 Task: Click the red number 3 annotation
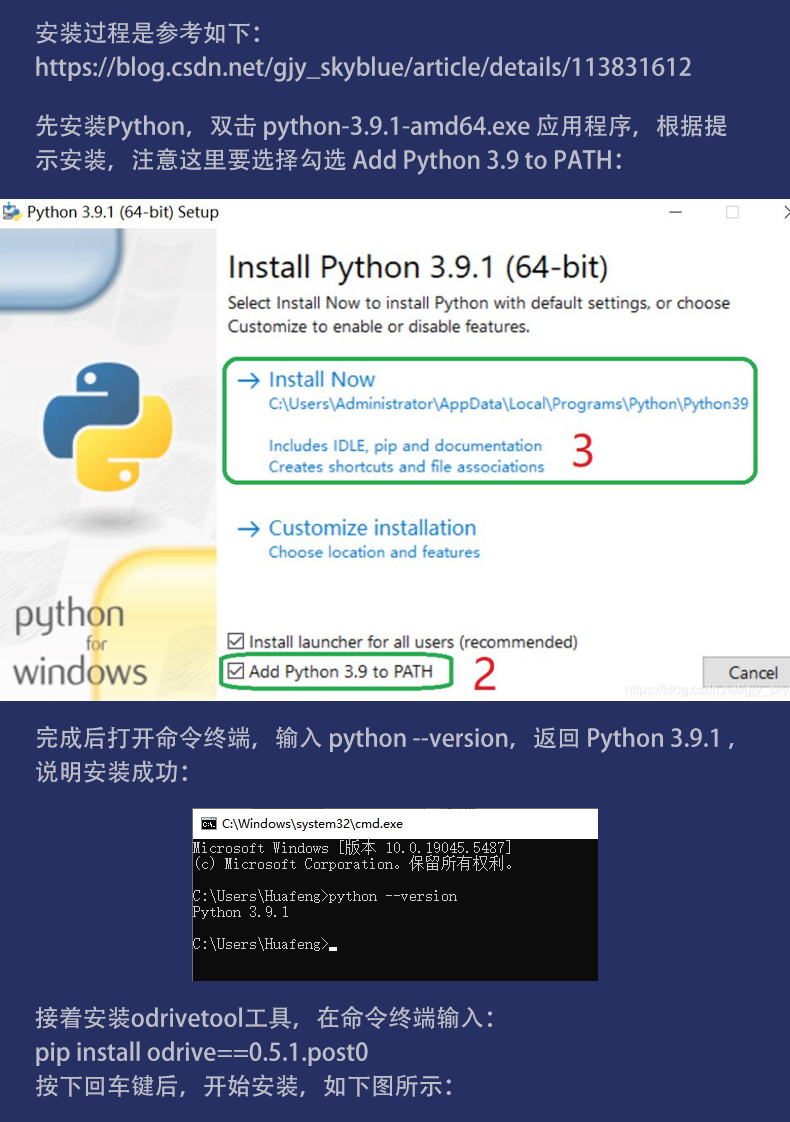[x=582, y=452]
